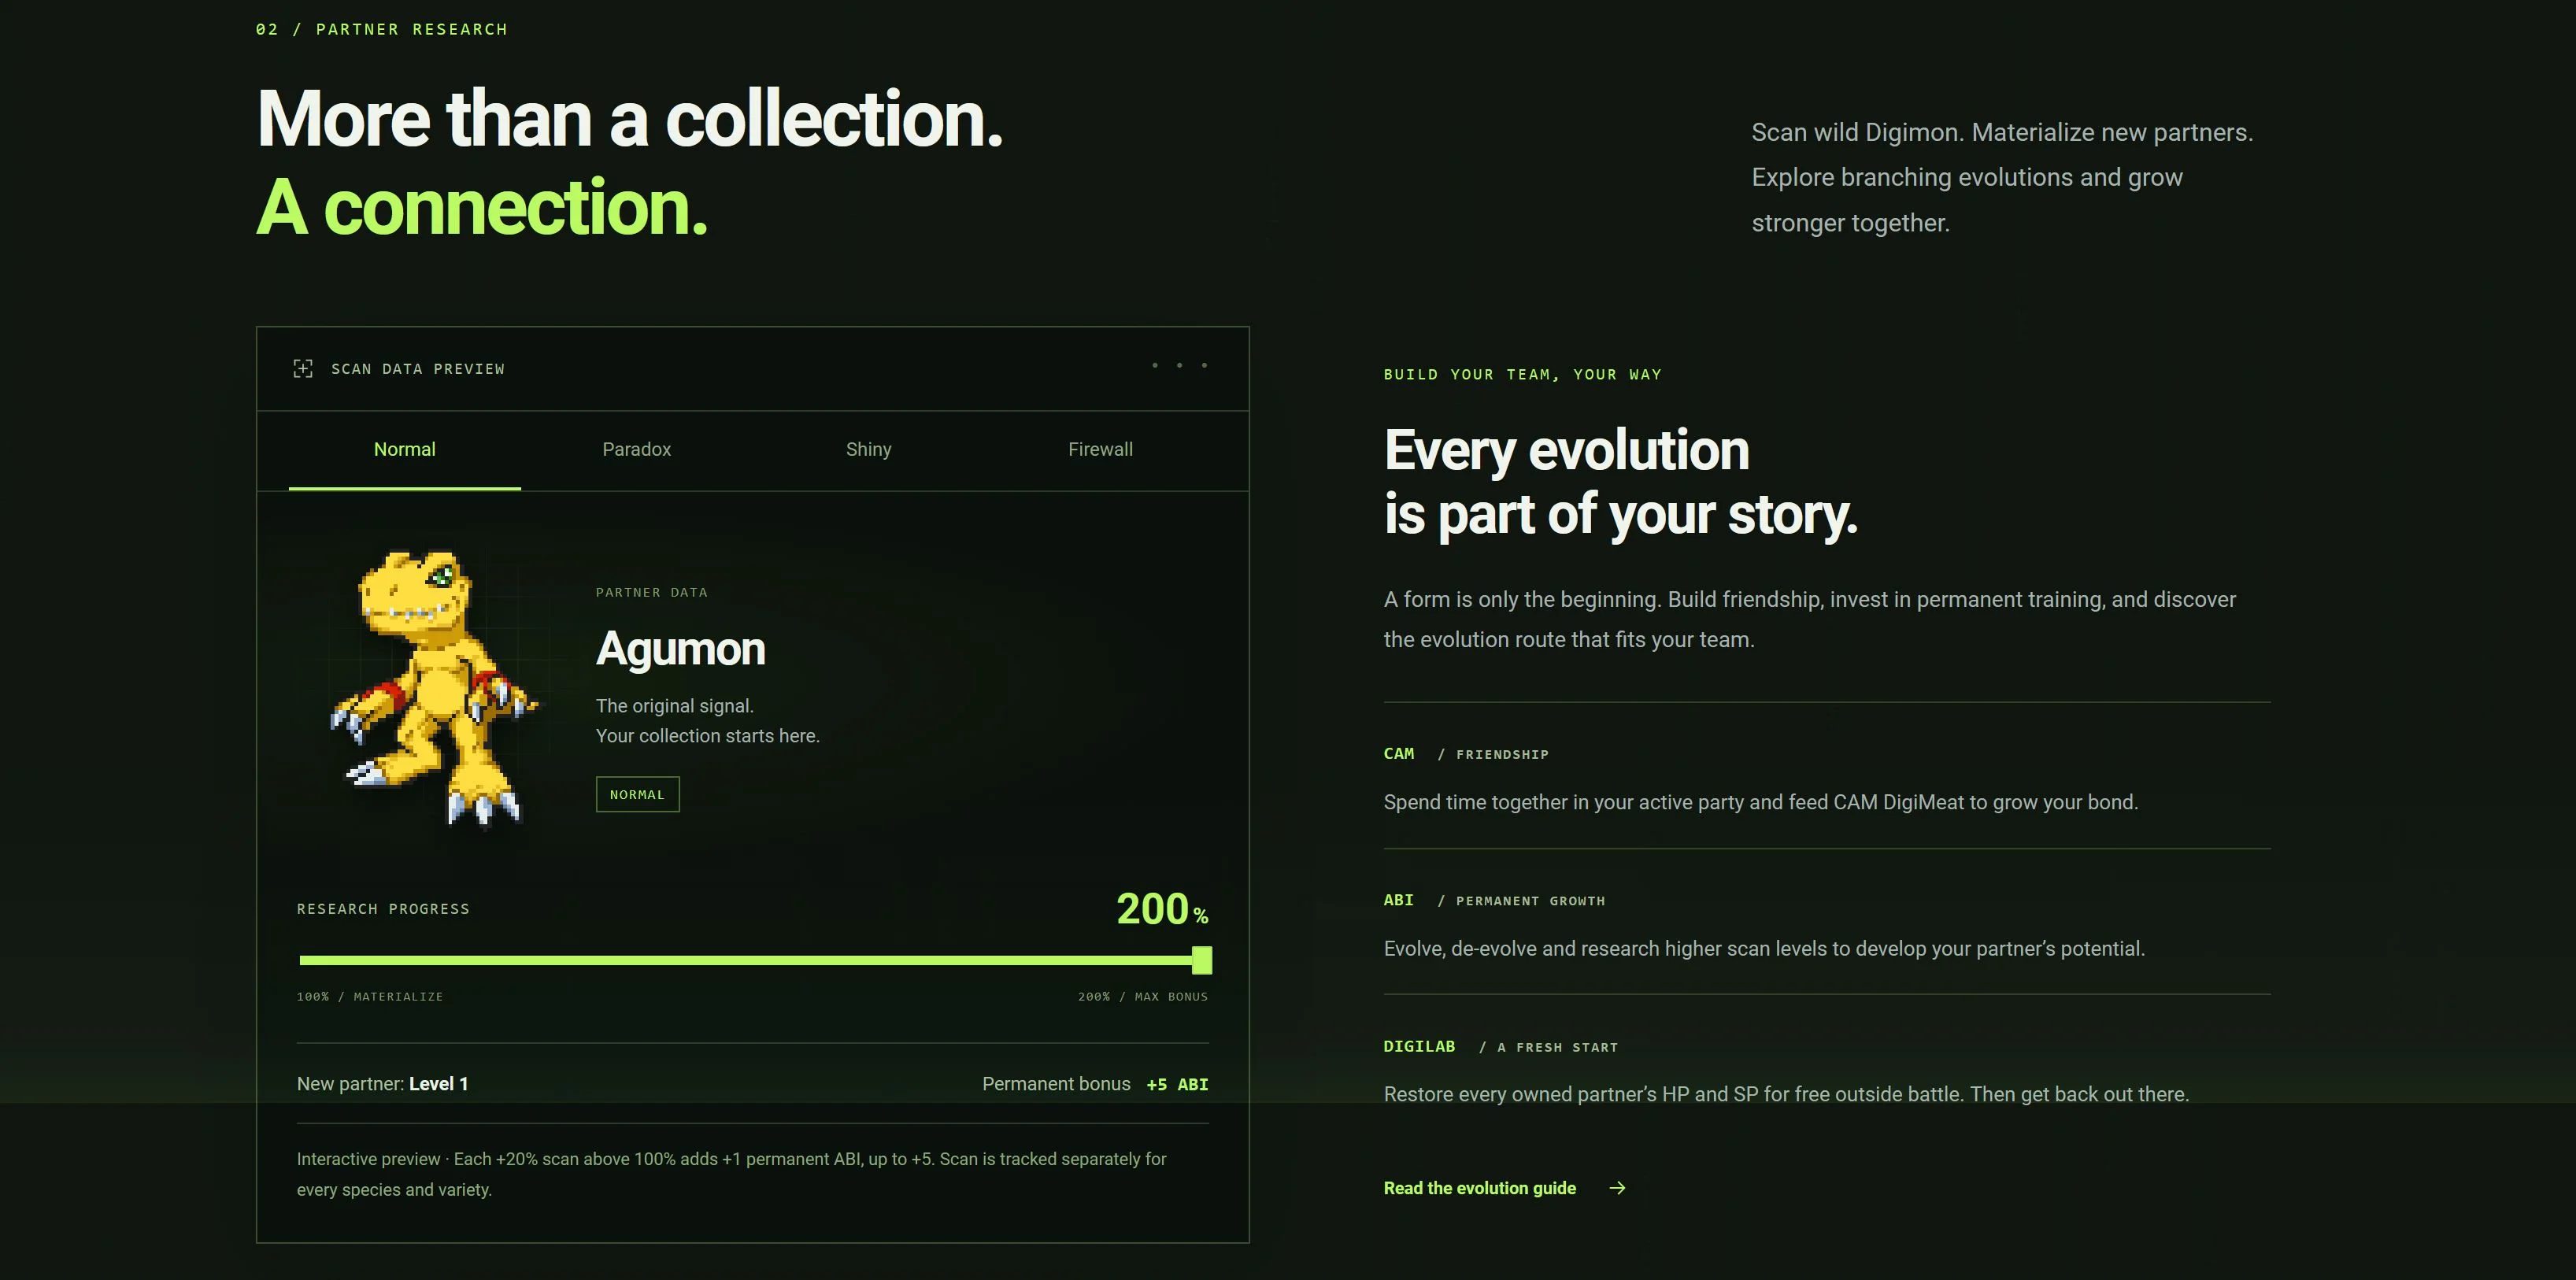
Task: Click the NORMAL badge under Agumon
Action: 638,794
